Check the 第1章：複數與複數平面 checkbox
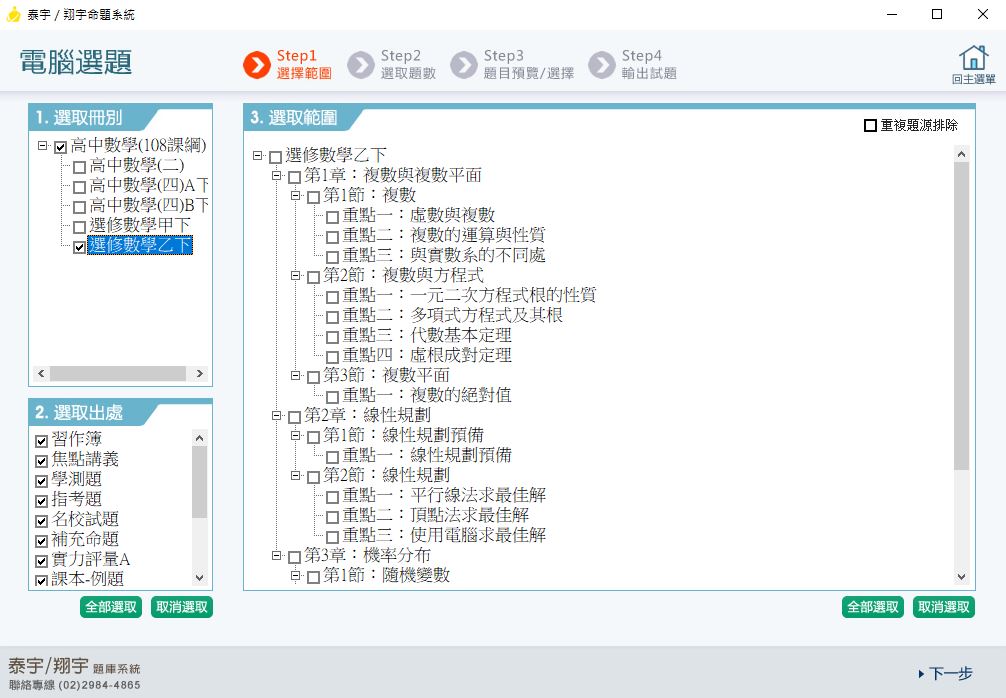Viewport: 1006px width, 698px height. coord(294,177)
